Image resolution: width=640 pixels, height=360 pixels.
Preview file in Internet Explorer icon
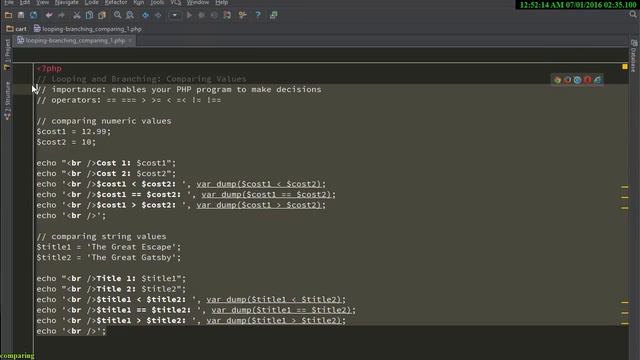598,80
